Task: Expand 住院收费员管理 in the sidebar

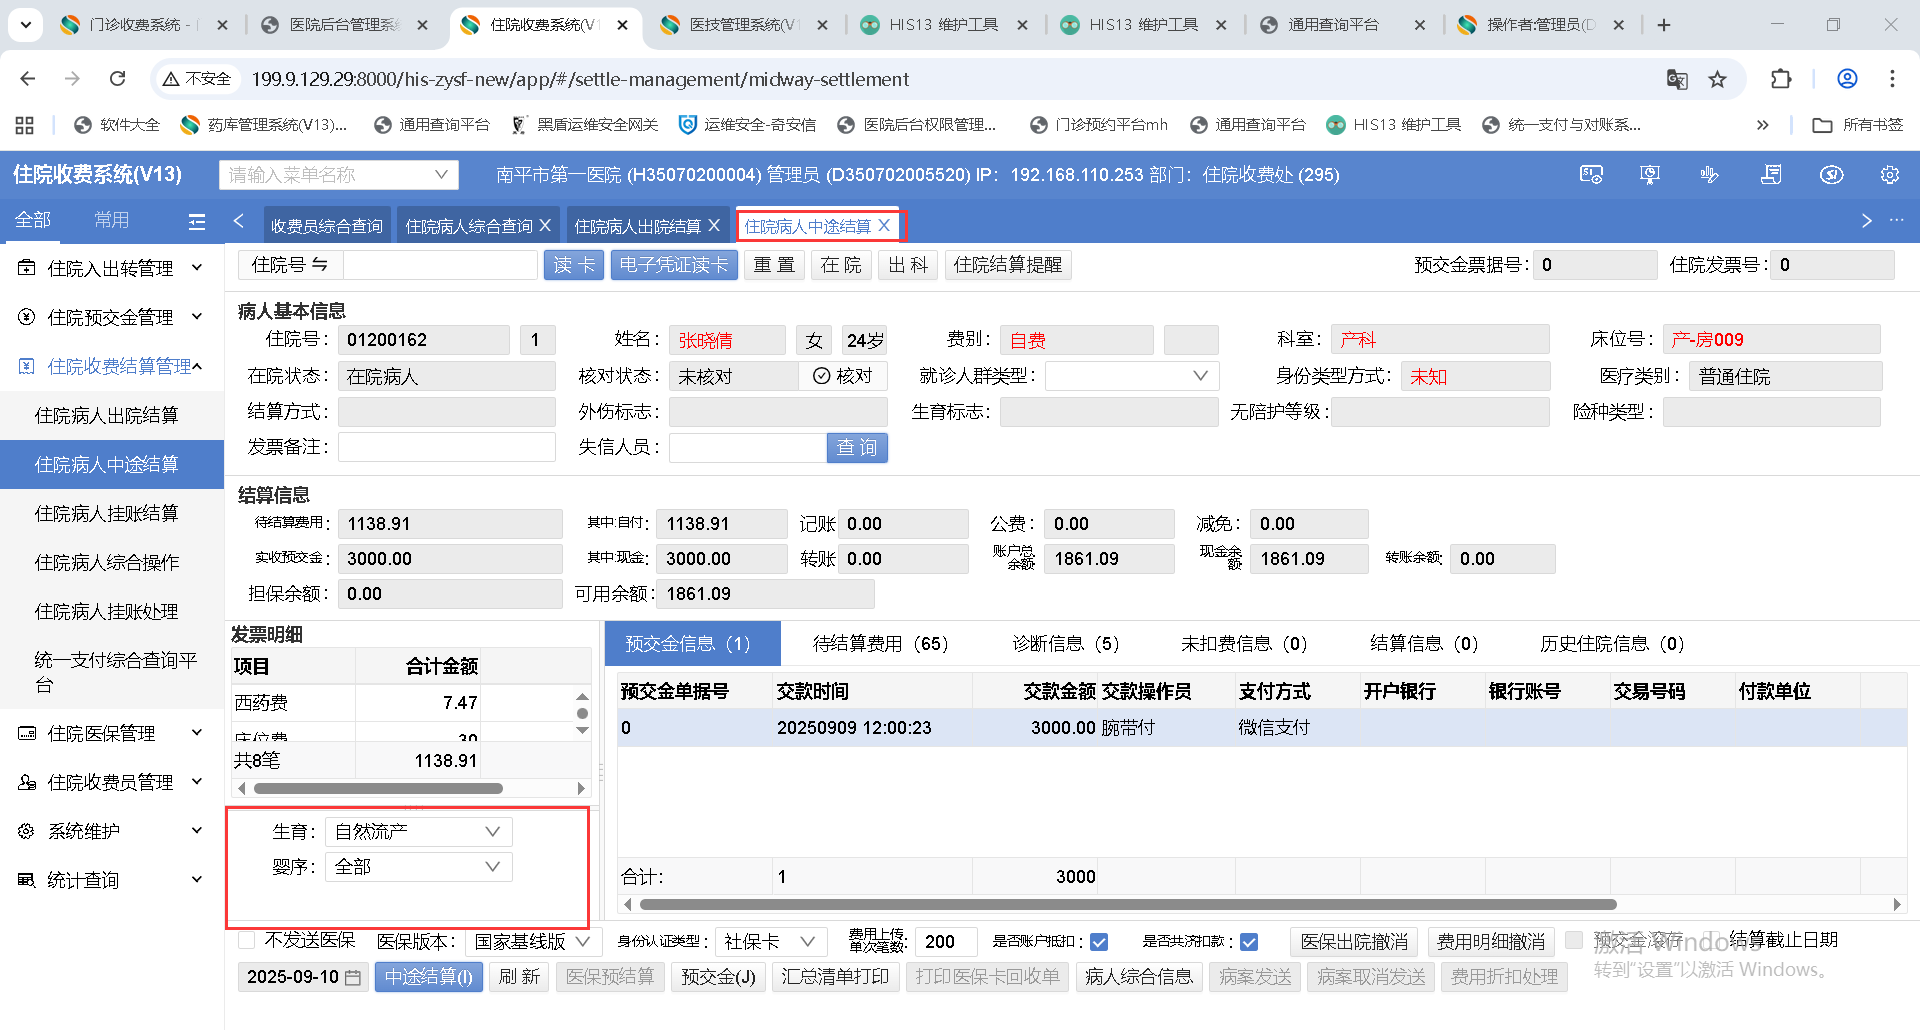Action: click(112, 782)
